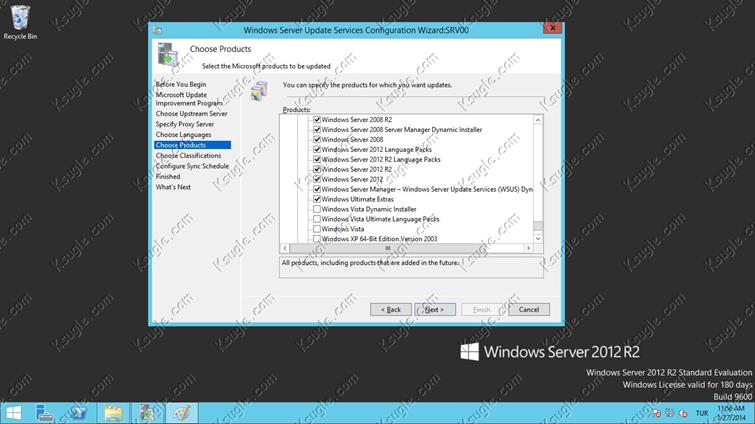
Task: Uncheck Windows Server 2008 R2
Action: coord(317,119)
